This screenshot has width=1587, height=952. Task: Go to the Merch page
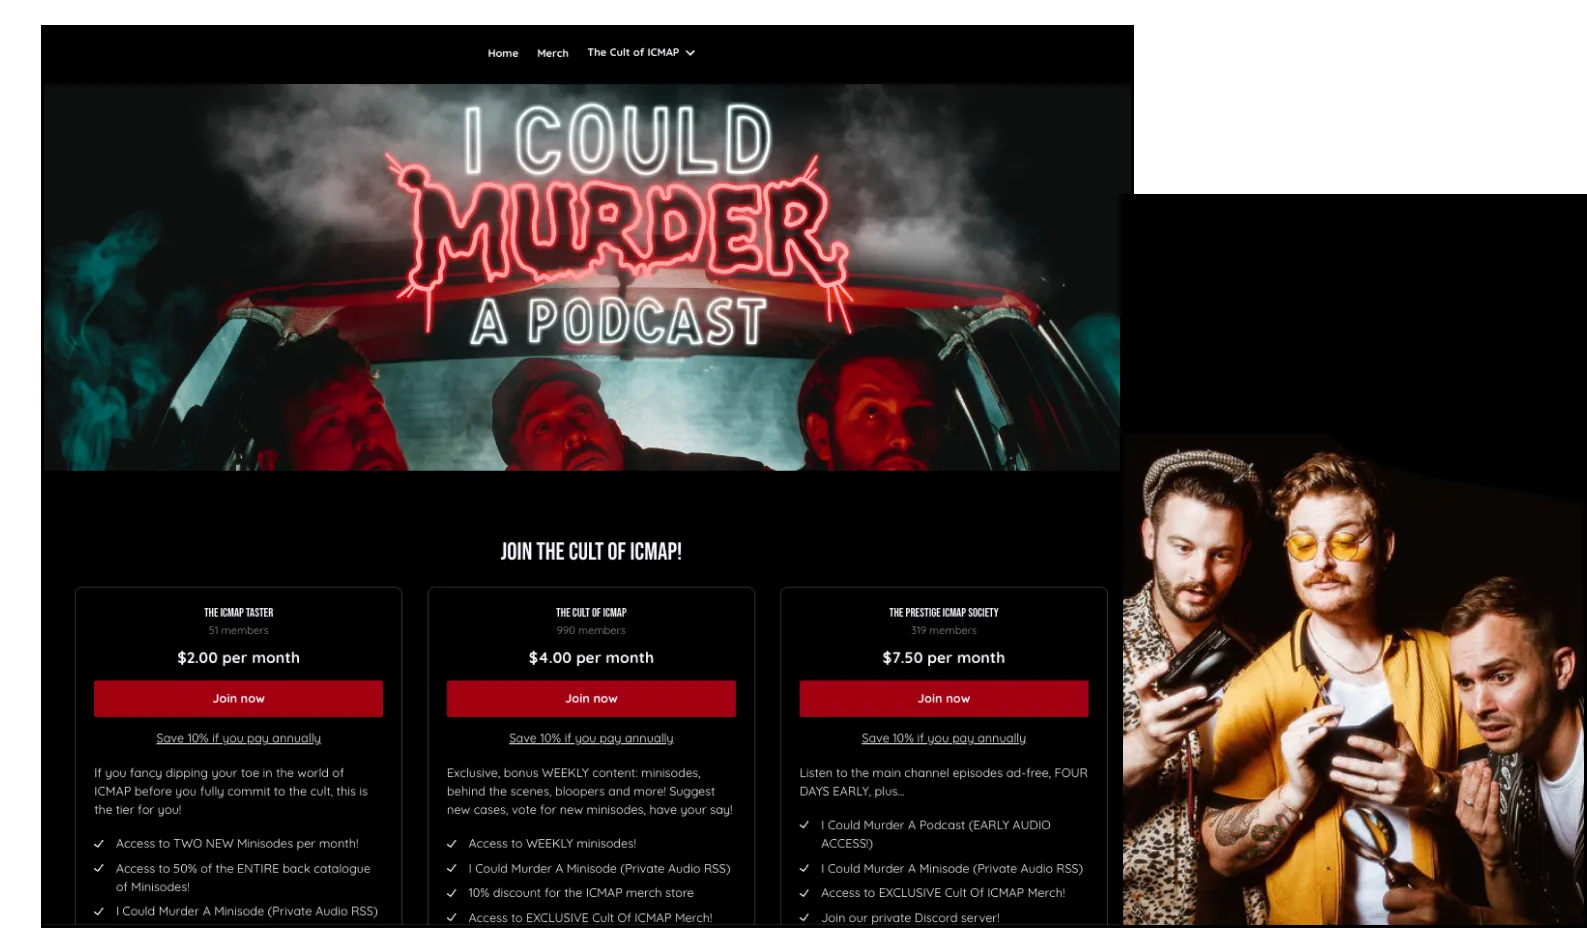click(552, 53)
